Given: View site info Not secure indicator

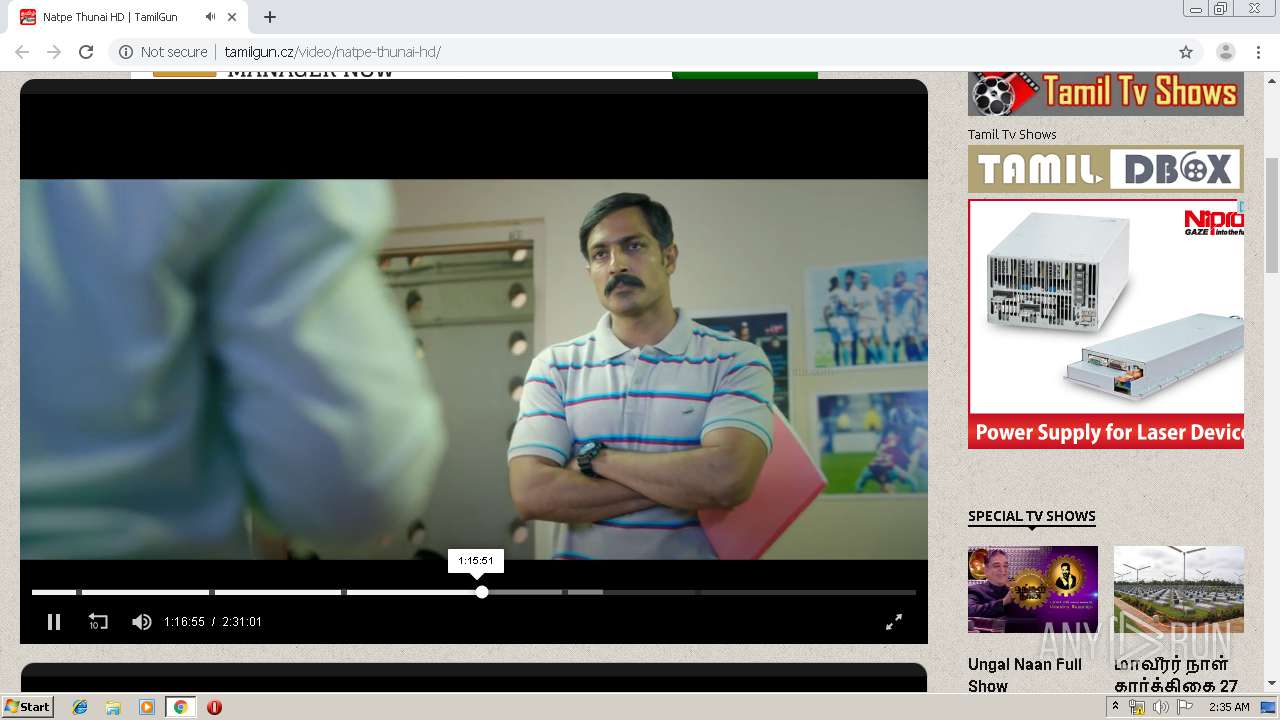Looking at the screenshot, I should click(163, 52).
